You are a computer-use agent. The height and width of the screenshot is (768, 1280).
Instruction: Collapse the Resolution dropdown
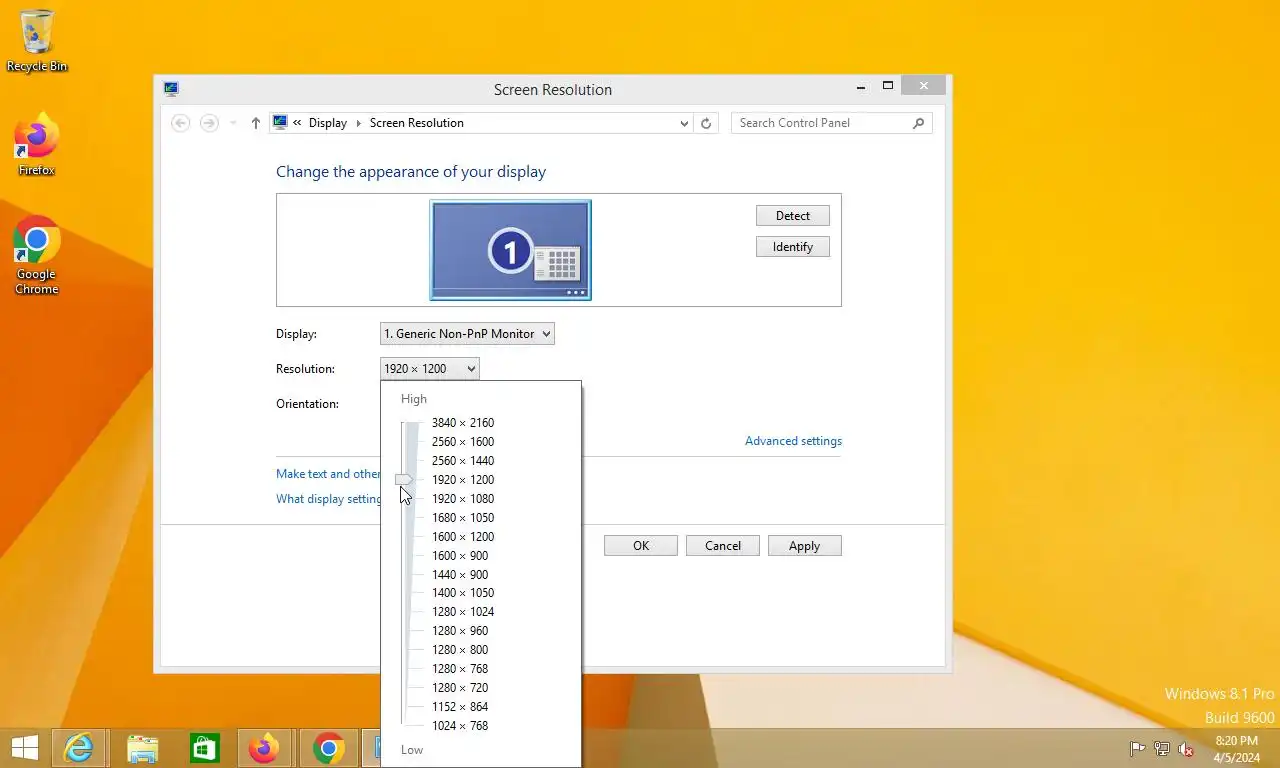coord(430,369)
